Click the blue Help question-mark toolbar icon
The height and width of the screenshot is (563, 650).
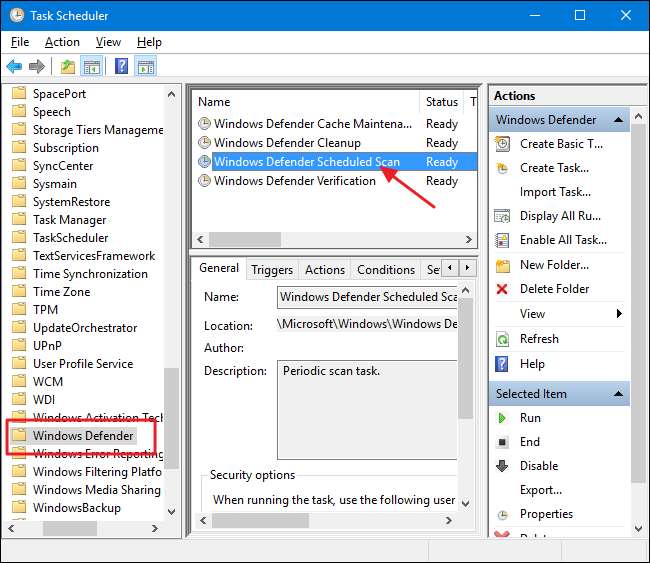(121, 67)
